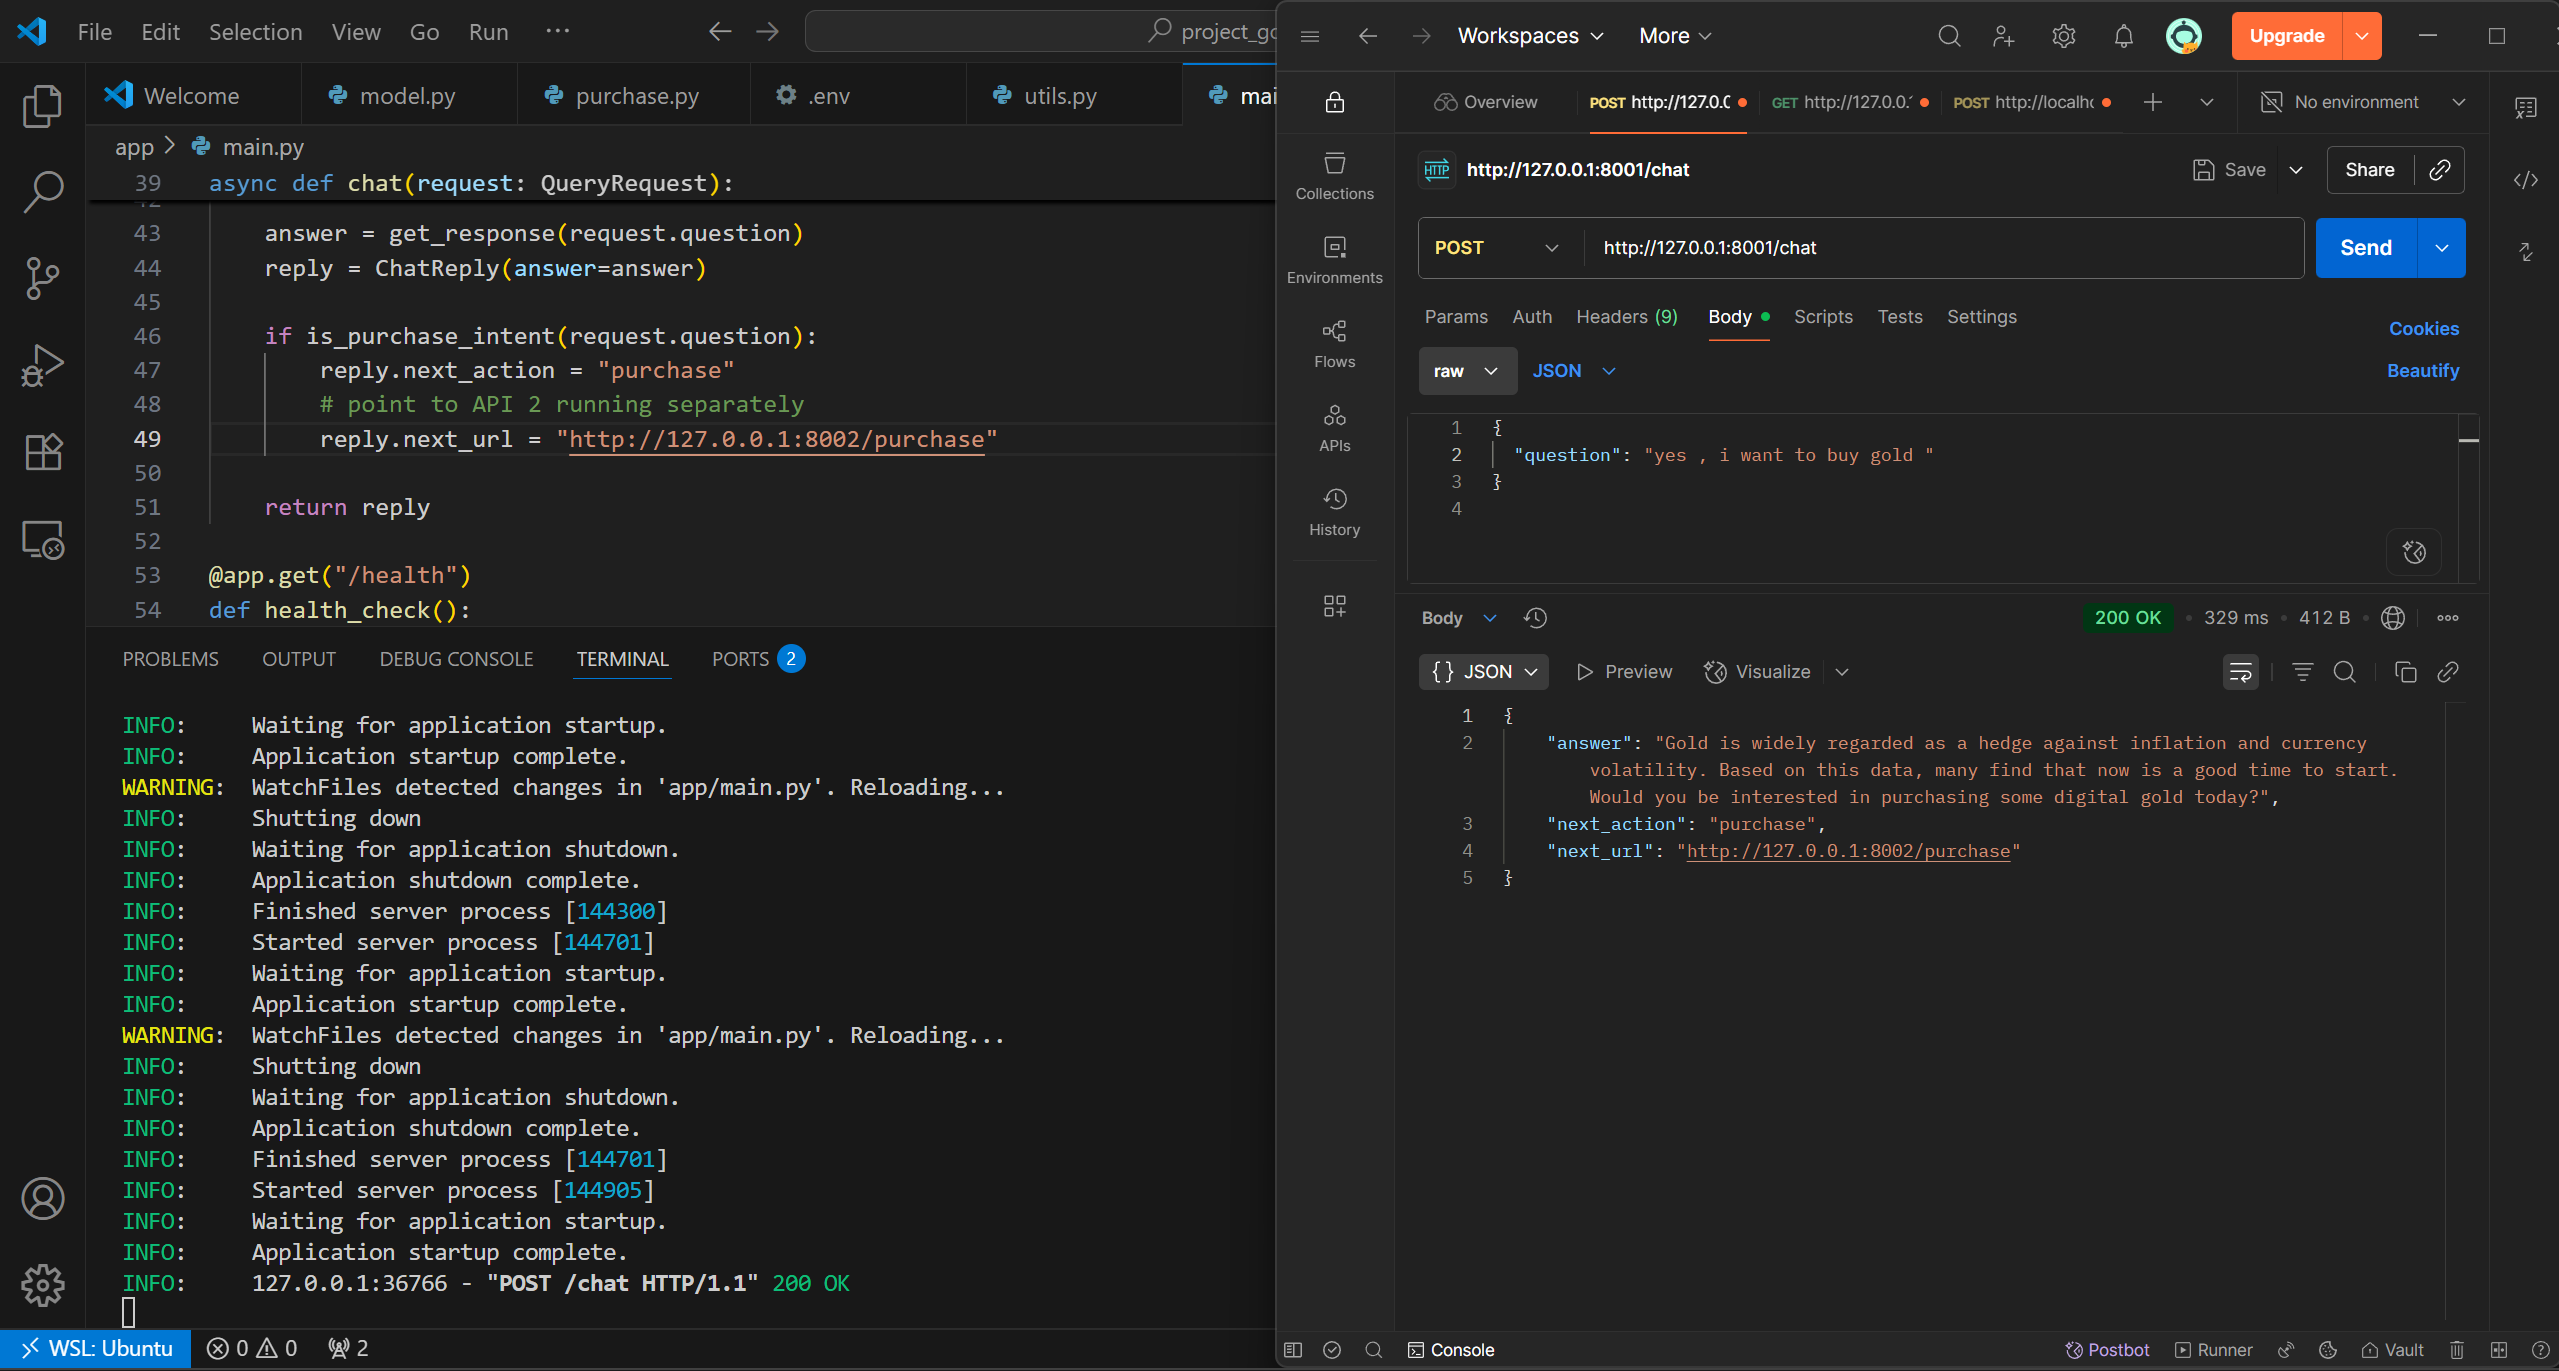
Task: Open the VS Code Explorer icon
Action: 42,106
